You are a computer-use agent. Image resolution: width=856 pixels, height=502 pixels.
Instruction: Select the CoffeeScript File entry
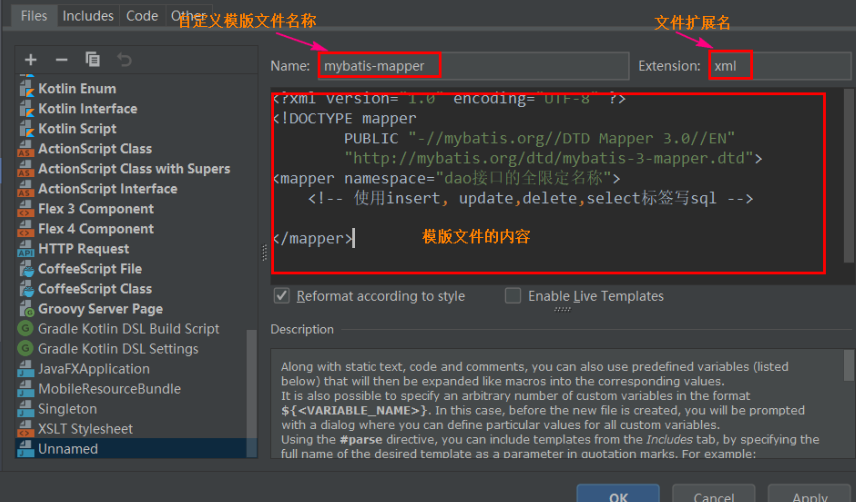[x=90, y=269]
